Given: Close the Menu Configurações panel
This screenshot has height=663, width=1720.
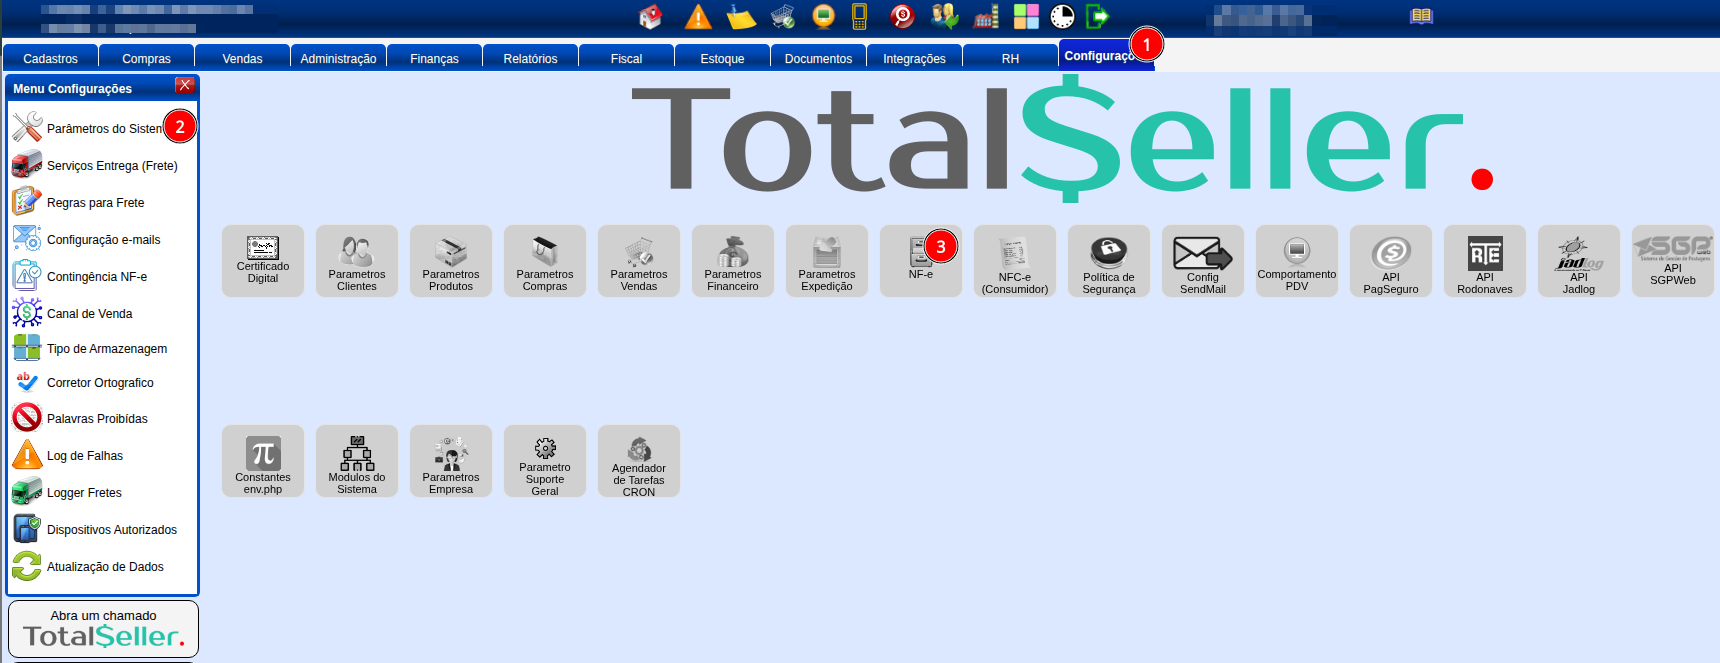Looking at the screenshot, I should click(x=184, y=85).
